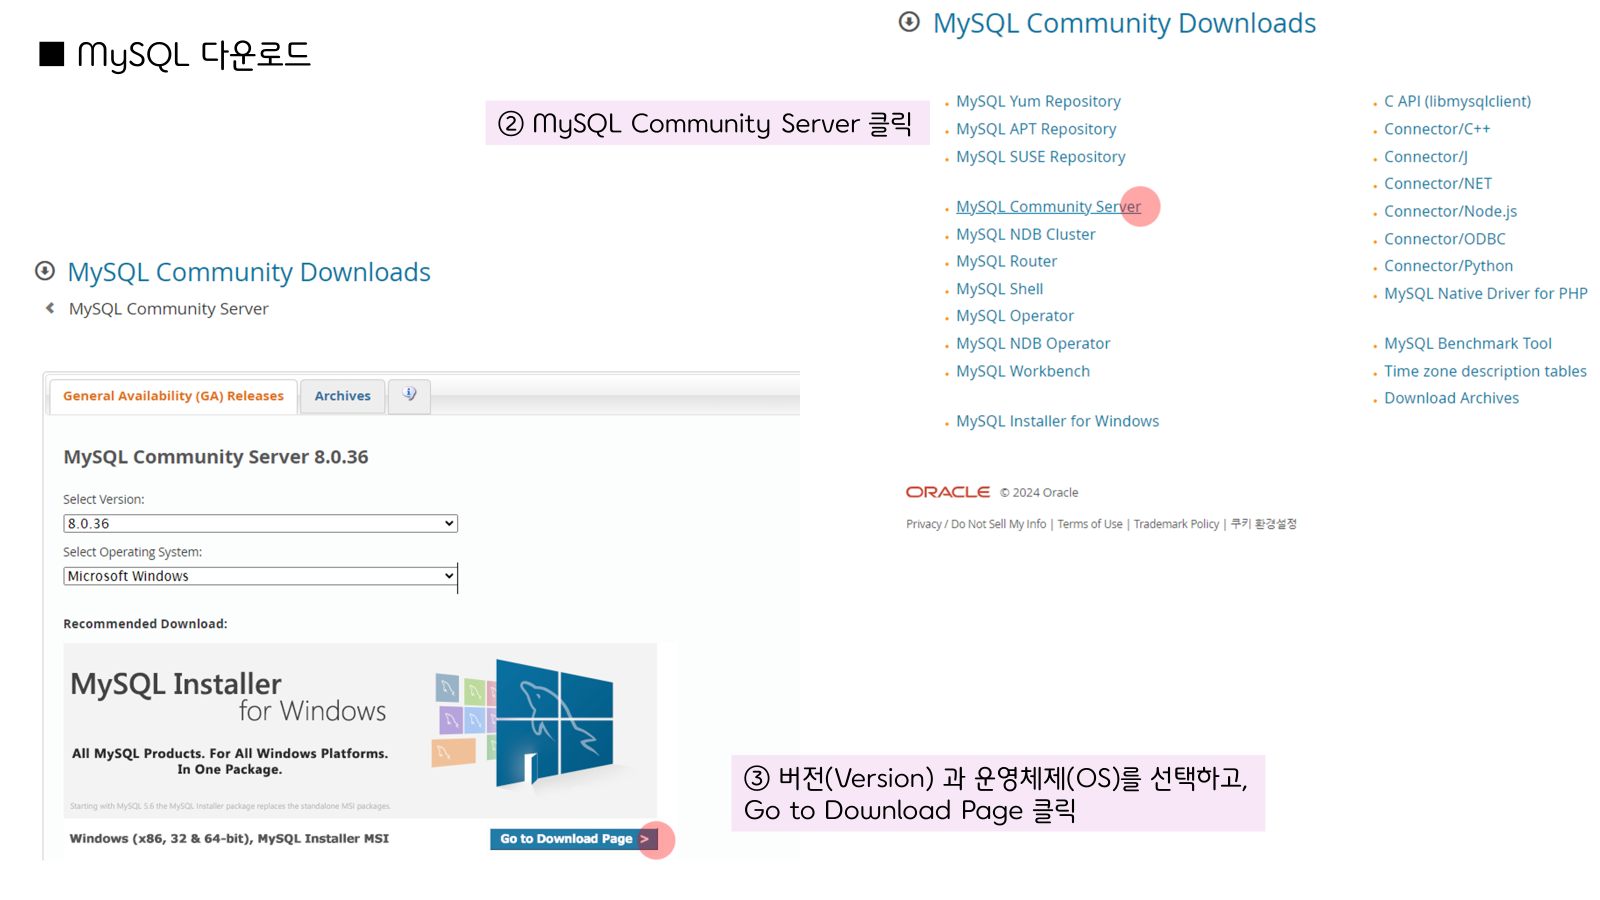Open the MySQL NDB Cluster link

tap(1025, 234)
